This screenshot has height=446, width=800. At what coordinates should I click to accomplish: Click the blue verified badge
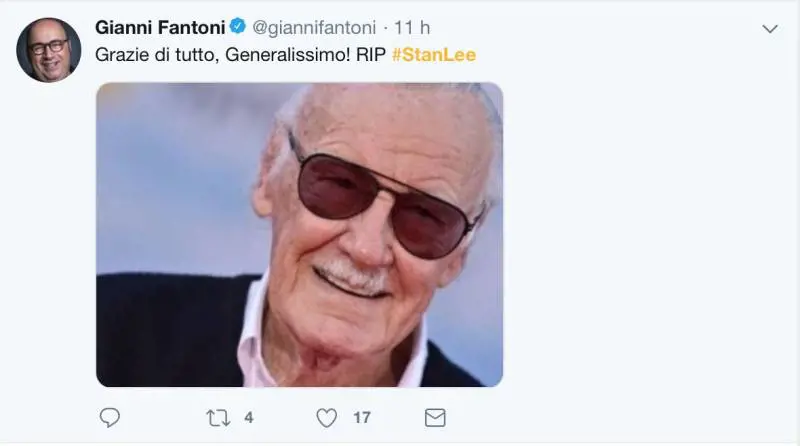238,27
